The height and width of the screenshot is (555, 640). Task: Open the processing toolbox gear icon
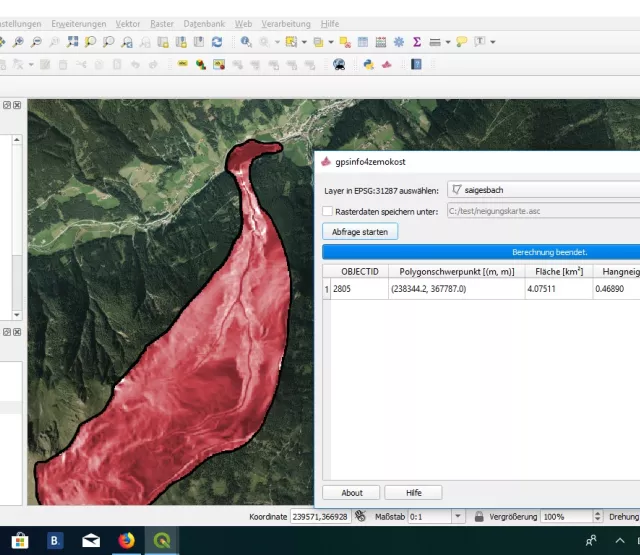tap(398, 42)
